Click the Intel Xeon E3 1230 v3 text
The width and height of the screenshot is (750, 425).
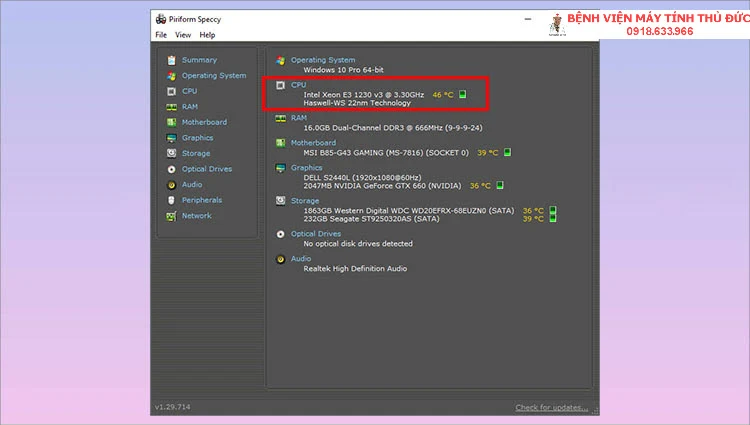[364, 95]
